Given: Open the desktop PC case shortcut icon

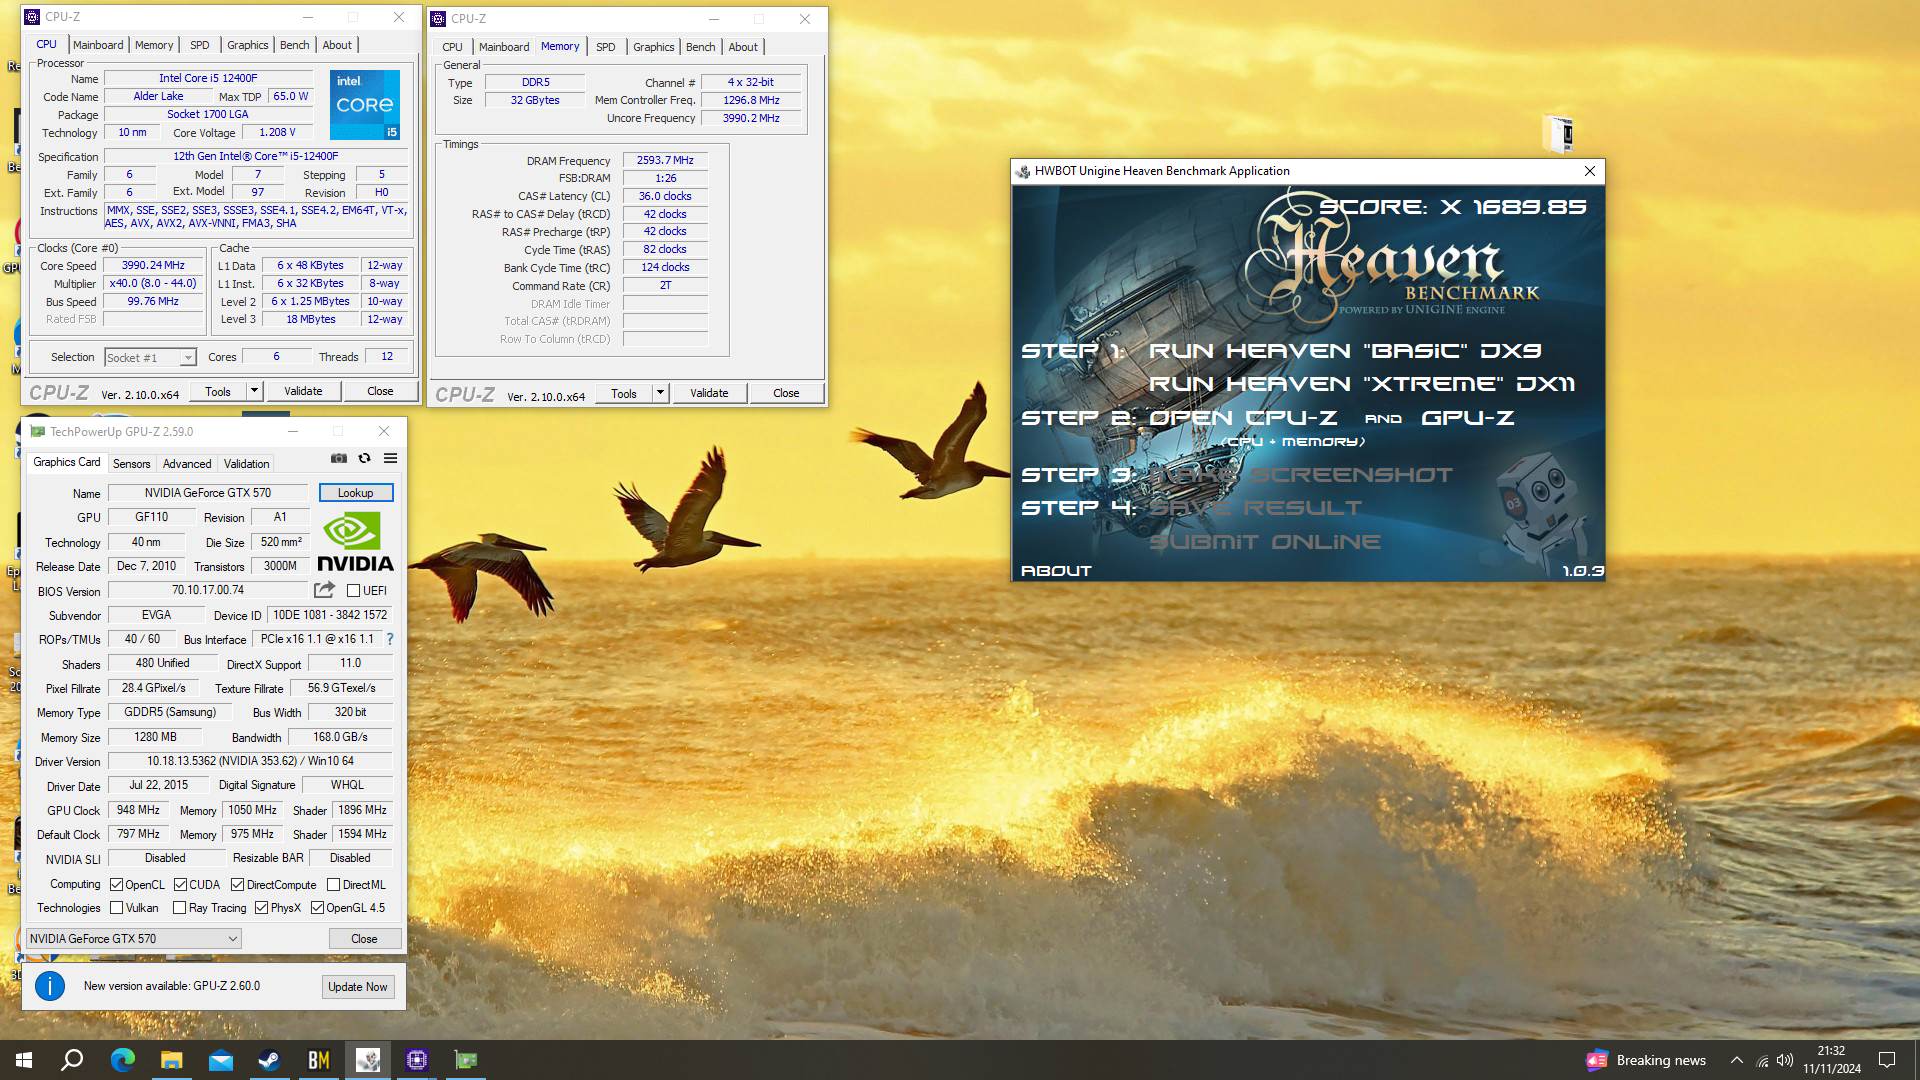Looking at the screenshot, I should point(1559,133).
